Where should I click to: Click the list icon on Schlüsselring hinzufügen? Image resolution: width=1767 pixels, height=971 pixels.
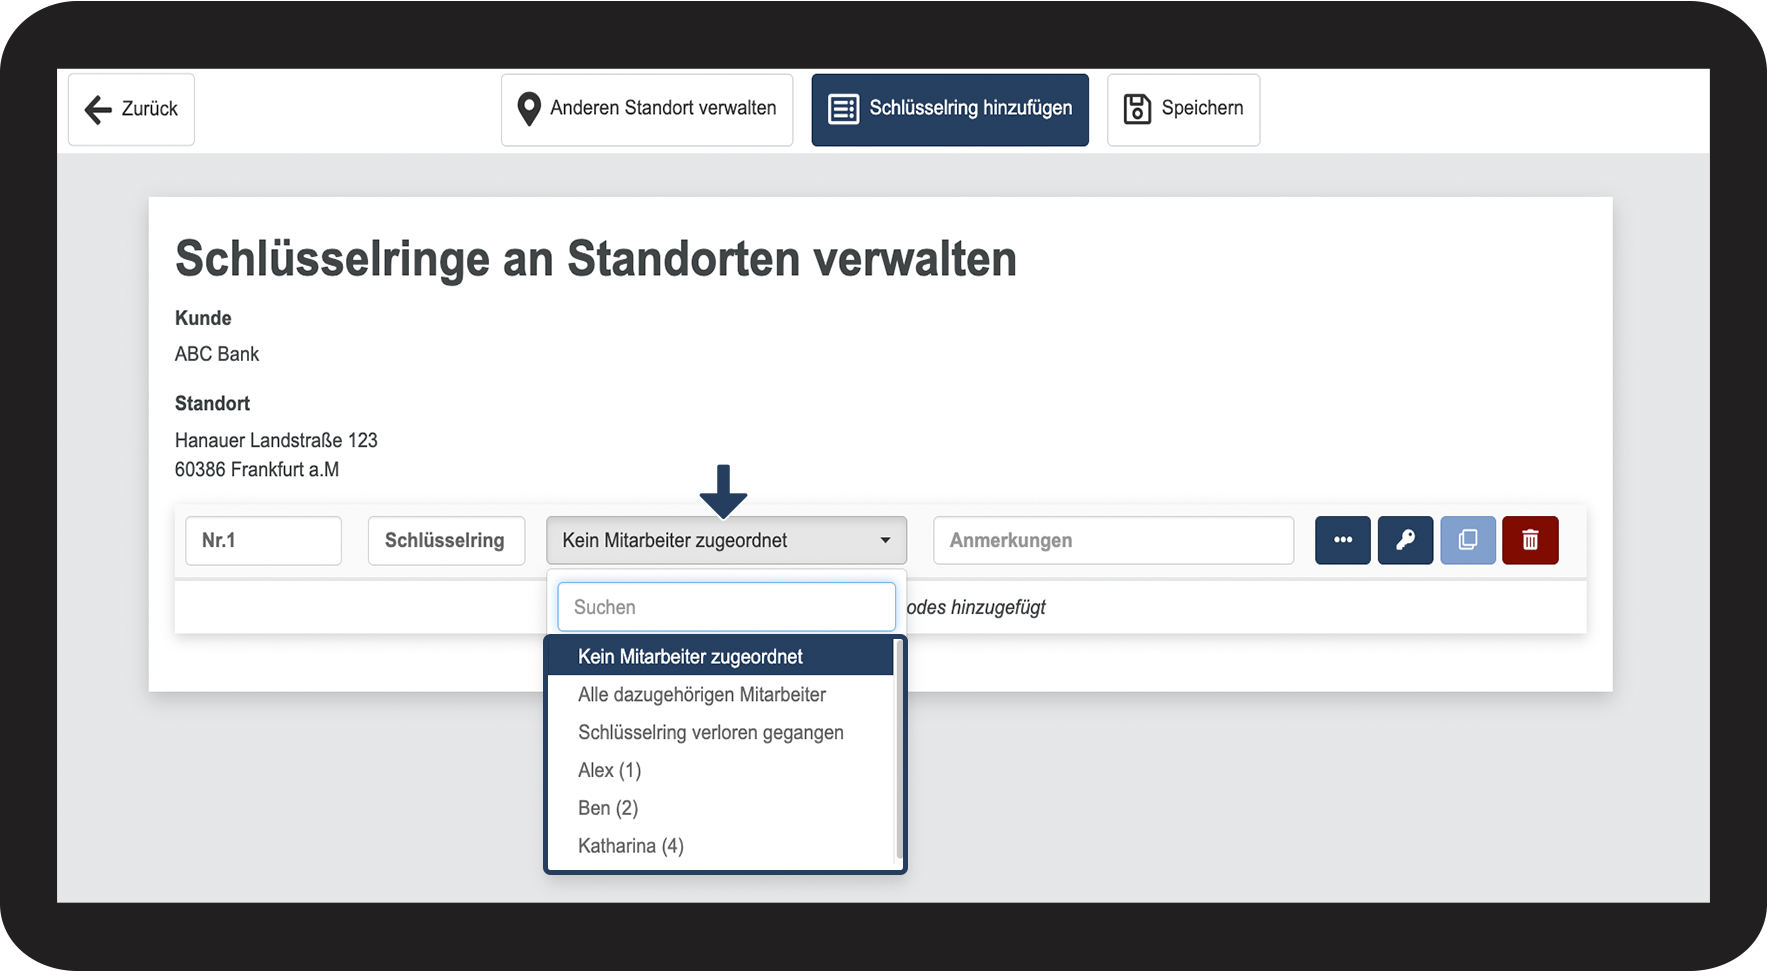tap(843, 109)
